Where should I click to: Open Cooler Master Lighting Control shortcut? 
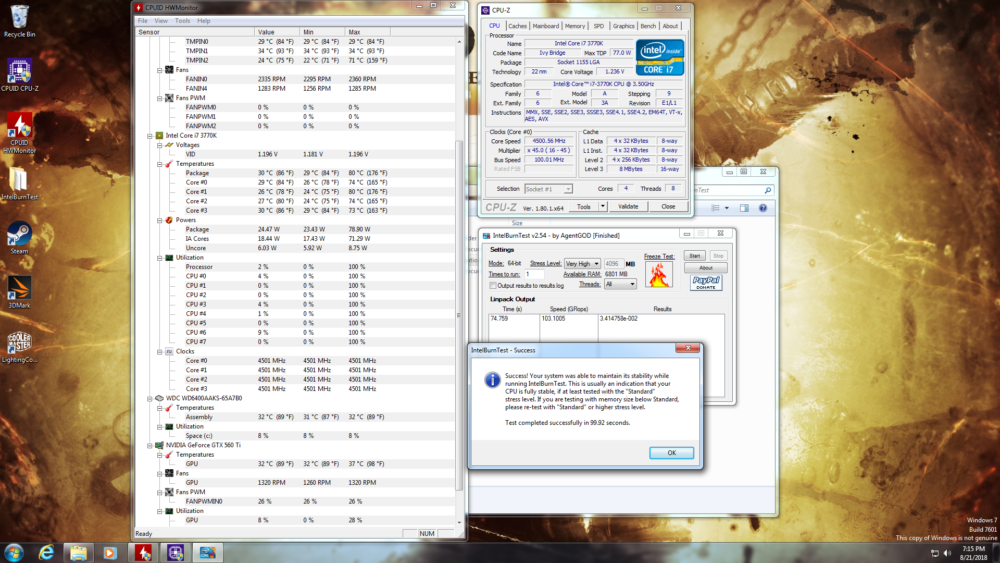[x=19, y=347]
